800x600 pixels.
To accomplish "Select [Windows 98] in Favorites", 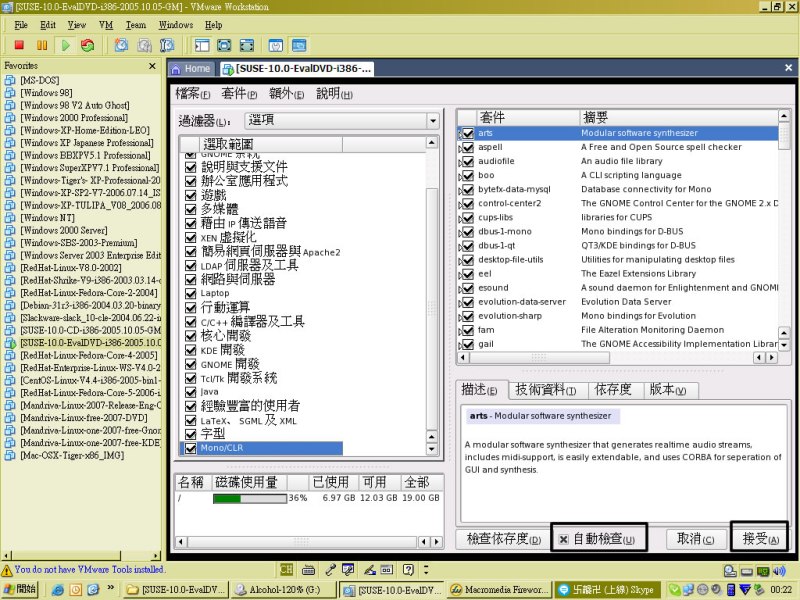I will click(46, 93).
